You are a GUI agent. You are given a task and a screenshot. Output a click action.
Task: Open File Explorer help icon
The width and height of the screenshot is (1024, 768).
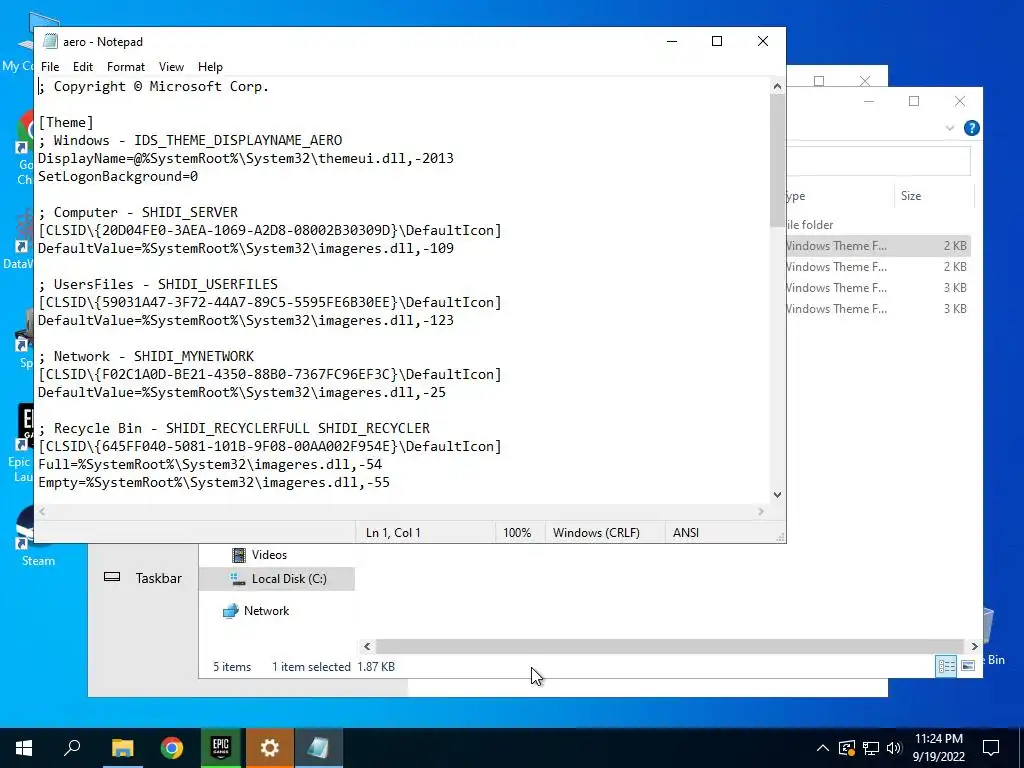point(971,128)
